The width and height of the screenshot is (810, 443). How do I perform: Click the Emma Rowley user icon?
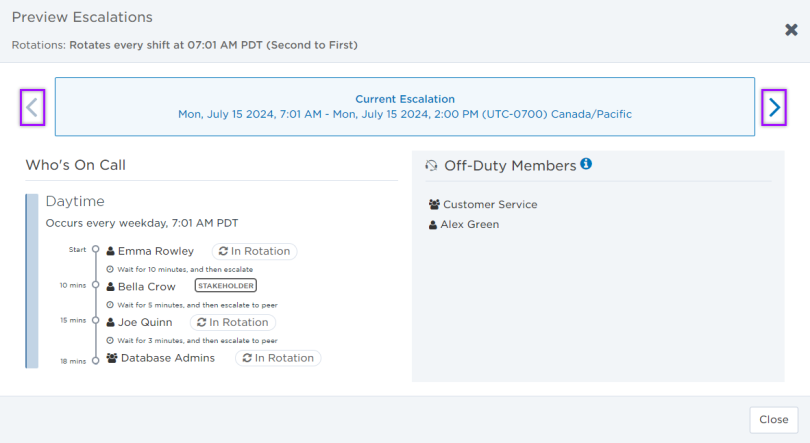tap(111, 251)
